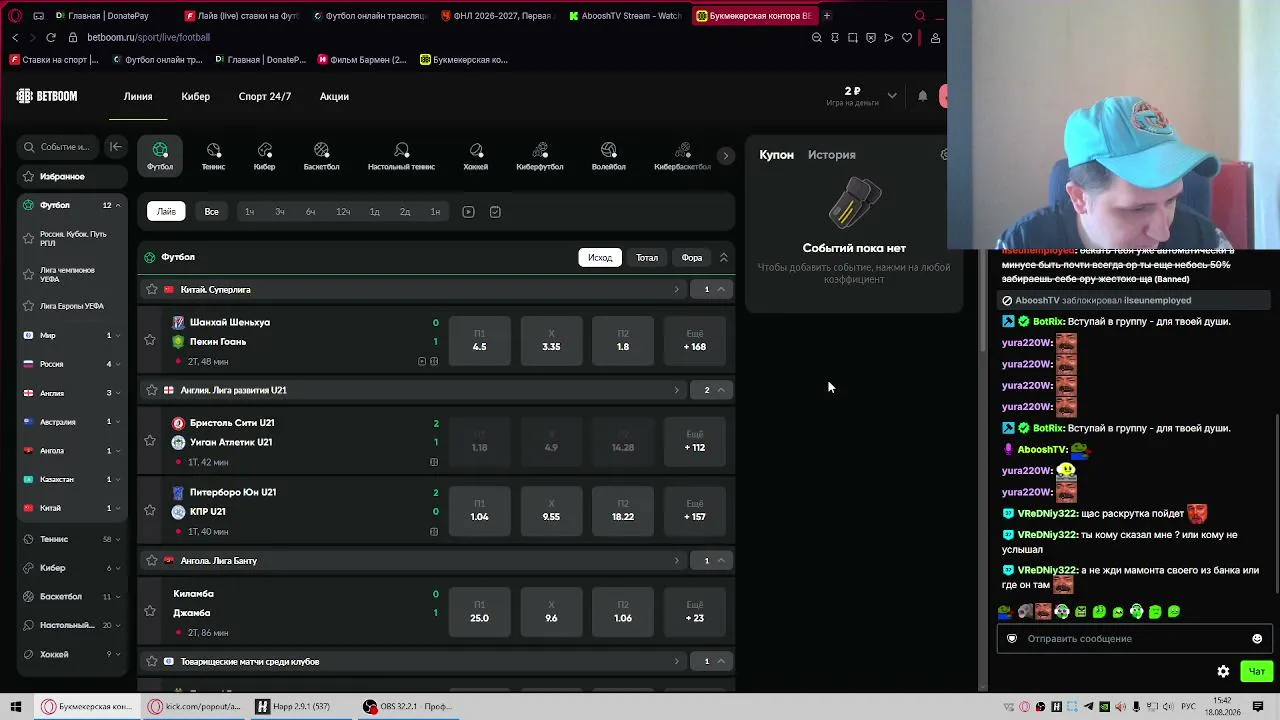Bet on П2 at 1.06 for Джамба
The image size is (1280, 720).
[623, 612]
